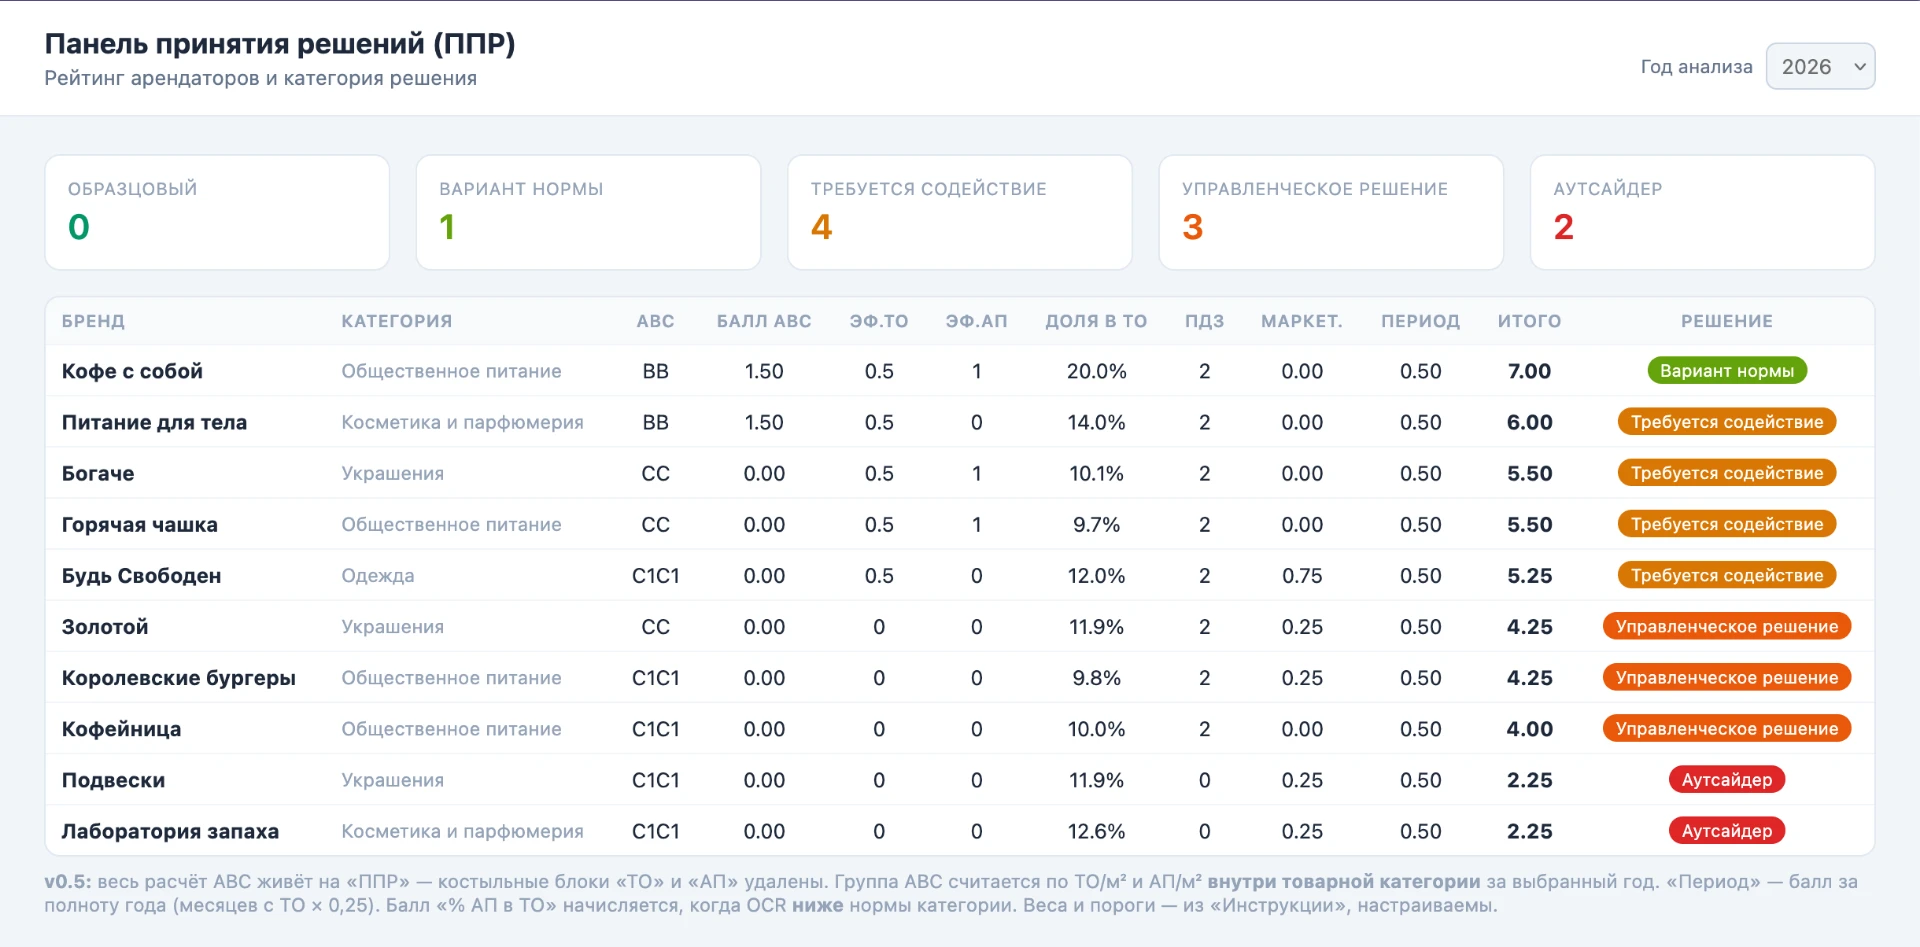Click the ИТОГО column header
Screen dimensions: 1920x947
pos(1529,321)
